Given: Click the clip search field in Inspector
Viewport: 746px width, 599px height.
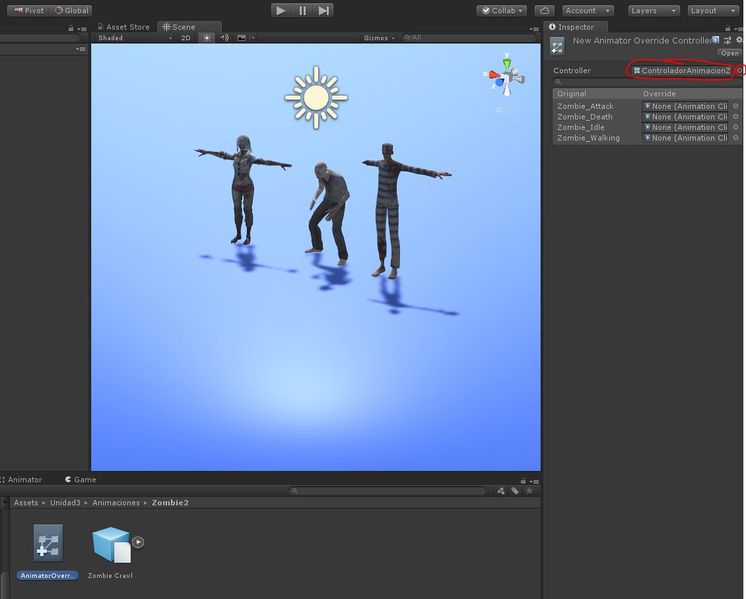Looking at the screenshot, I should tap(647, 82).
